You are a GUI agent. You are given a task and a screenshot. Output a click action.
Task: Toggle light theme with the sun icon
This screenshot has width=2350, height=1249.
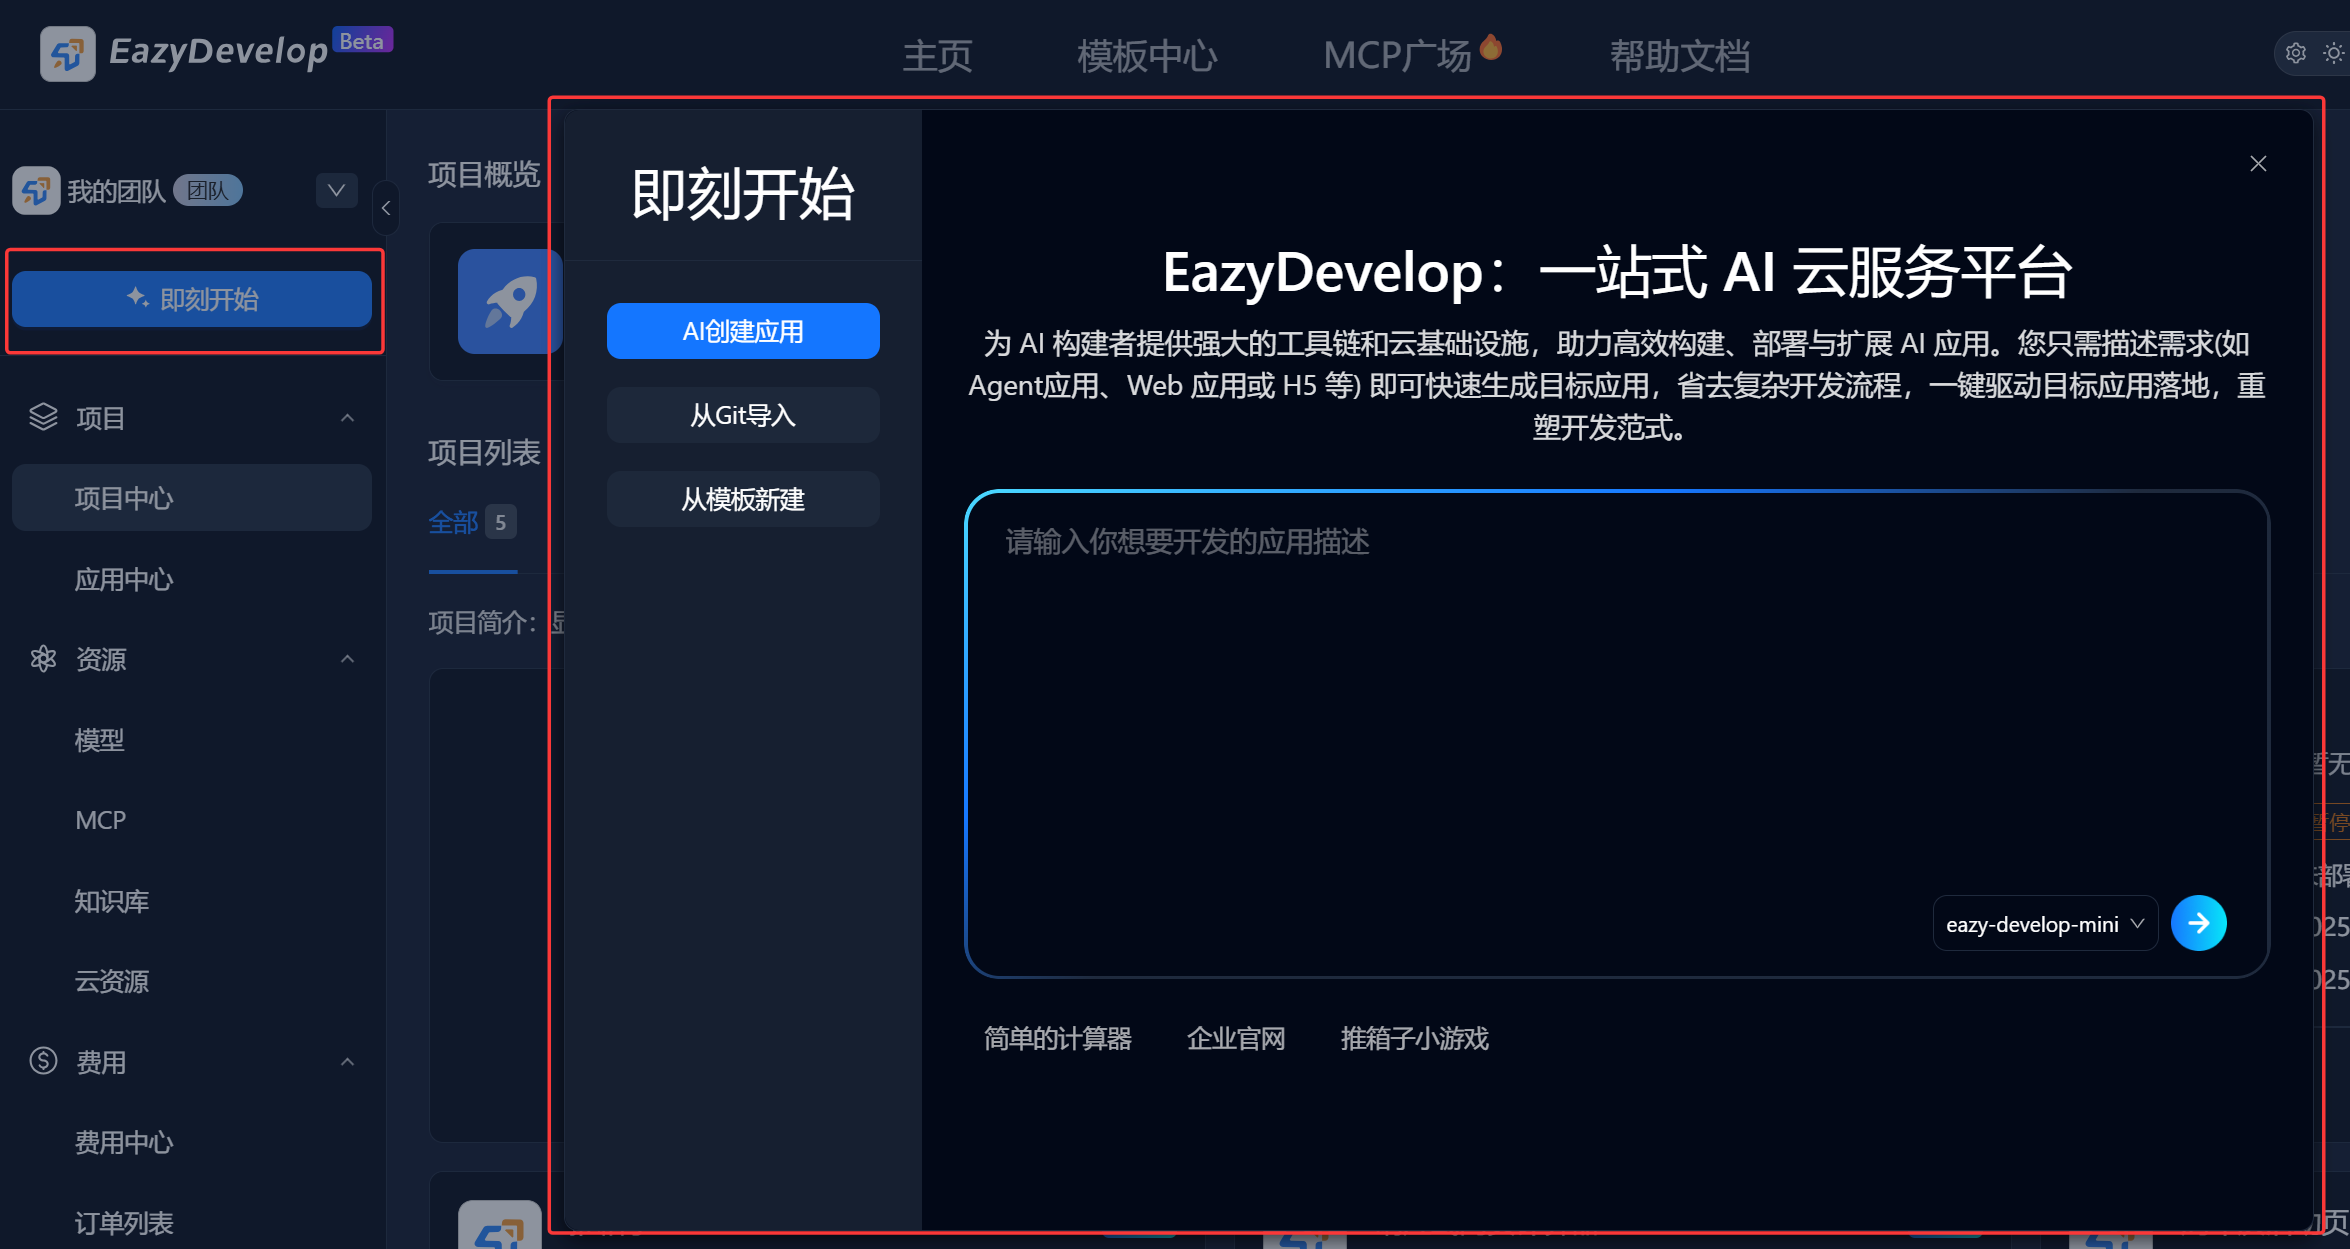[2334, 53]
